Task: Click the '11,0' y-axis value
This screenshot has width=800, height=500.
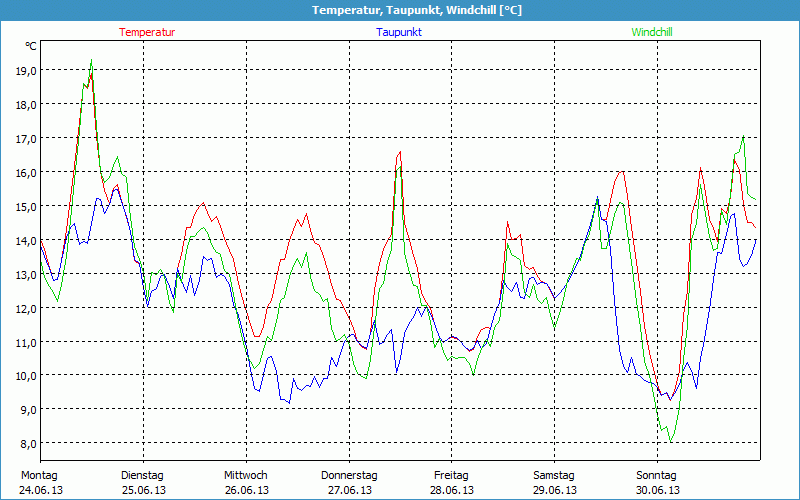Action: (26, 342)
